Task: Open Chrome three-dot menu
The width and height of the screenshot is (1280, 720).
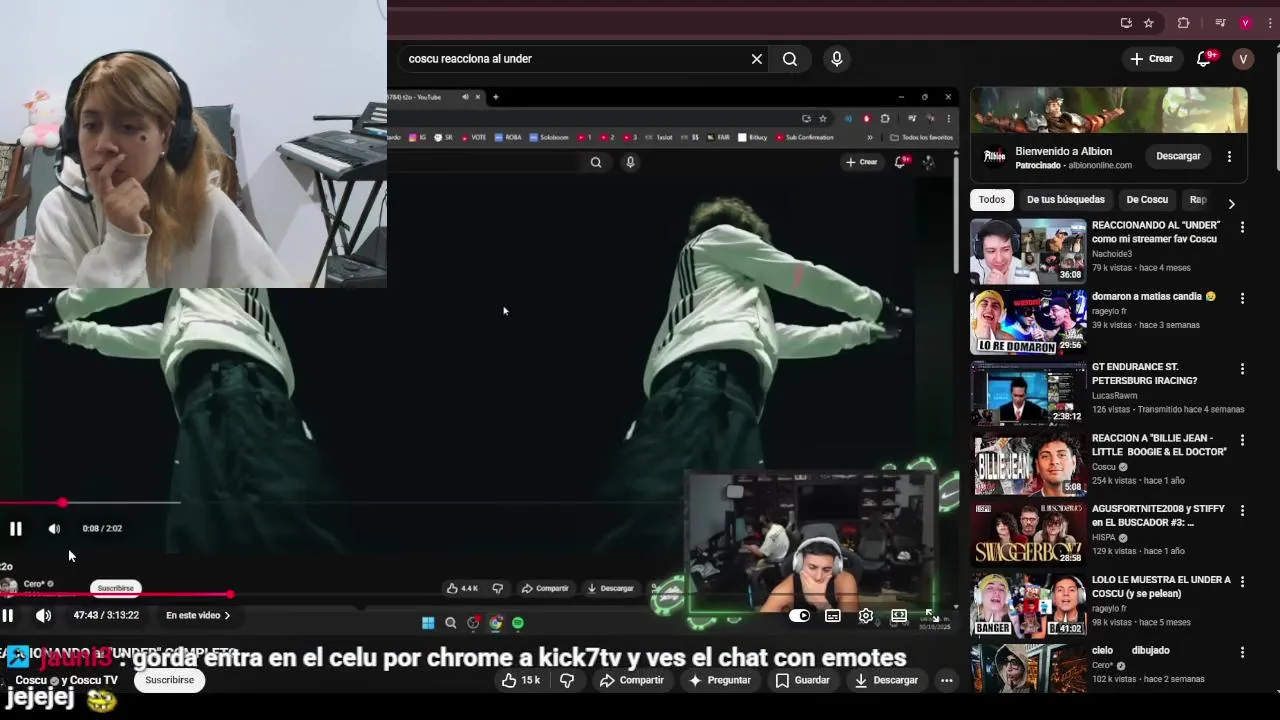Action: (1268, 23)
